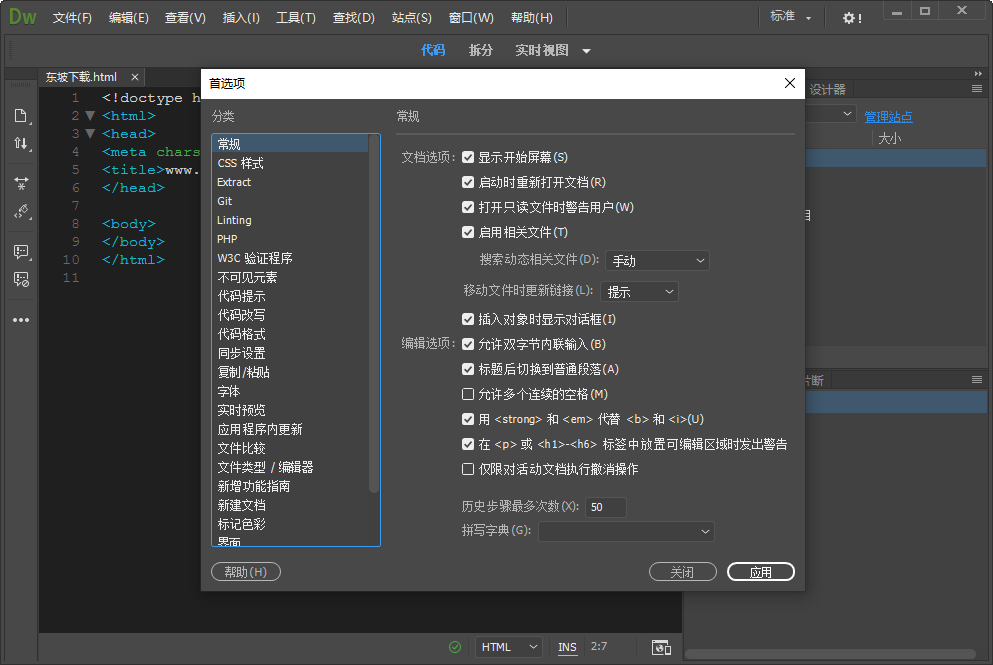The height and width of the screenshot is (665, 993).
Task: Click the 帮助(H) button in the dialog
Action: [246, 572]
